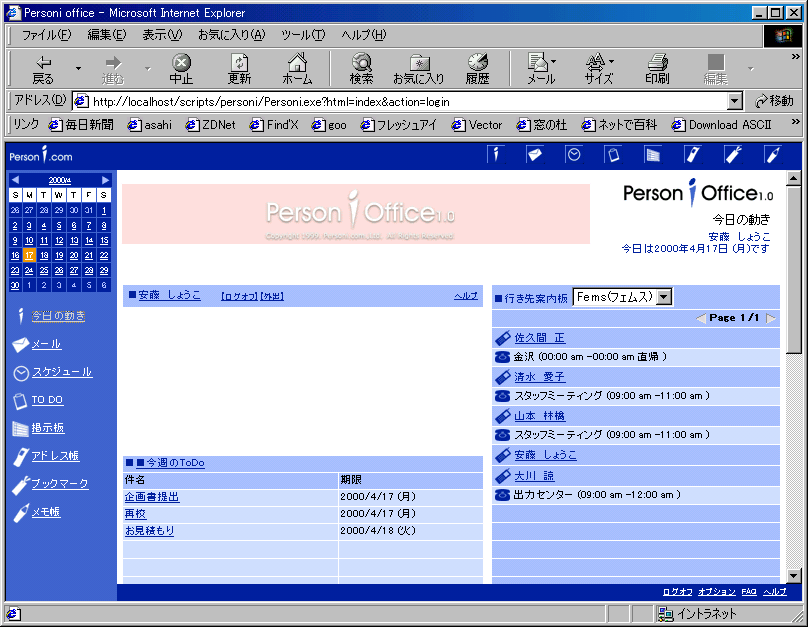Image resolution: width=808 pixels, height=627 pixels.
Task: Open メール in the sidebar
Action: point(46,344)
